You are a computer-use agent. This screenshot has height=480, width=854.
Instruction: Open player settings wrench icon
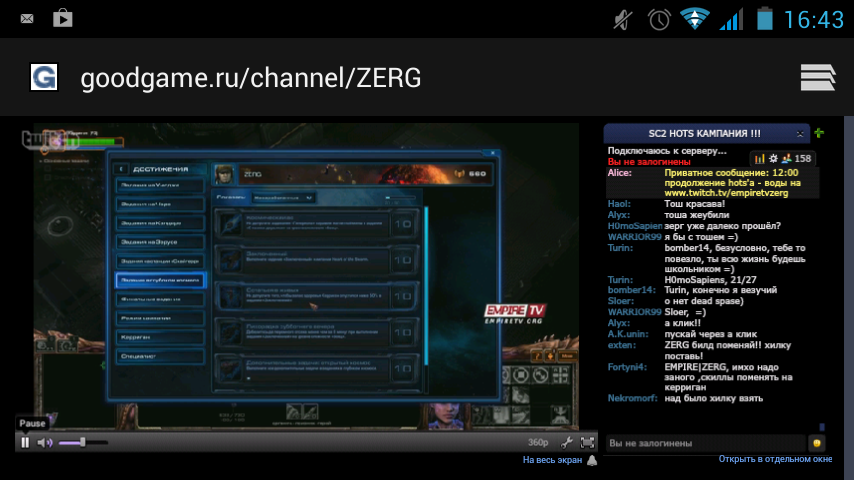(567, 442)
